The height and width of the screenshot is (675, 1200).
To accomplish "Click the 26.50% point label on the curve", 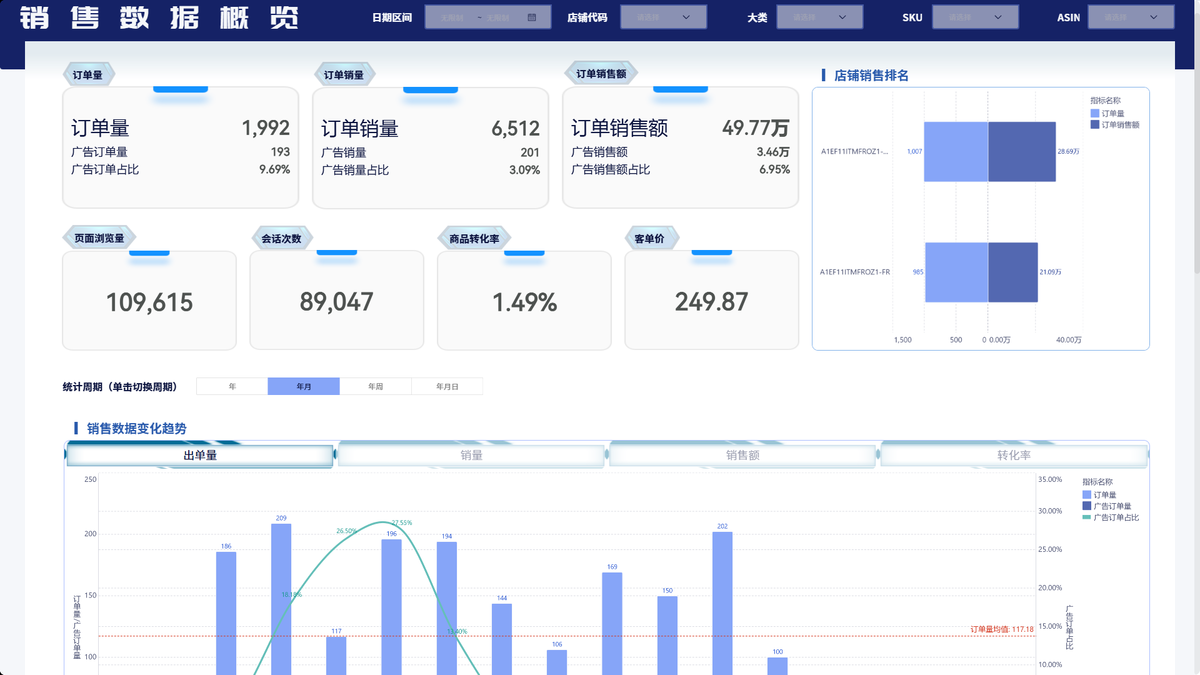I will point(347,531).
